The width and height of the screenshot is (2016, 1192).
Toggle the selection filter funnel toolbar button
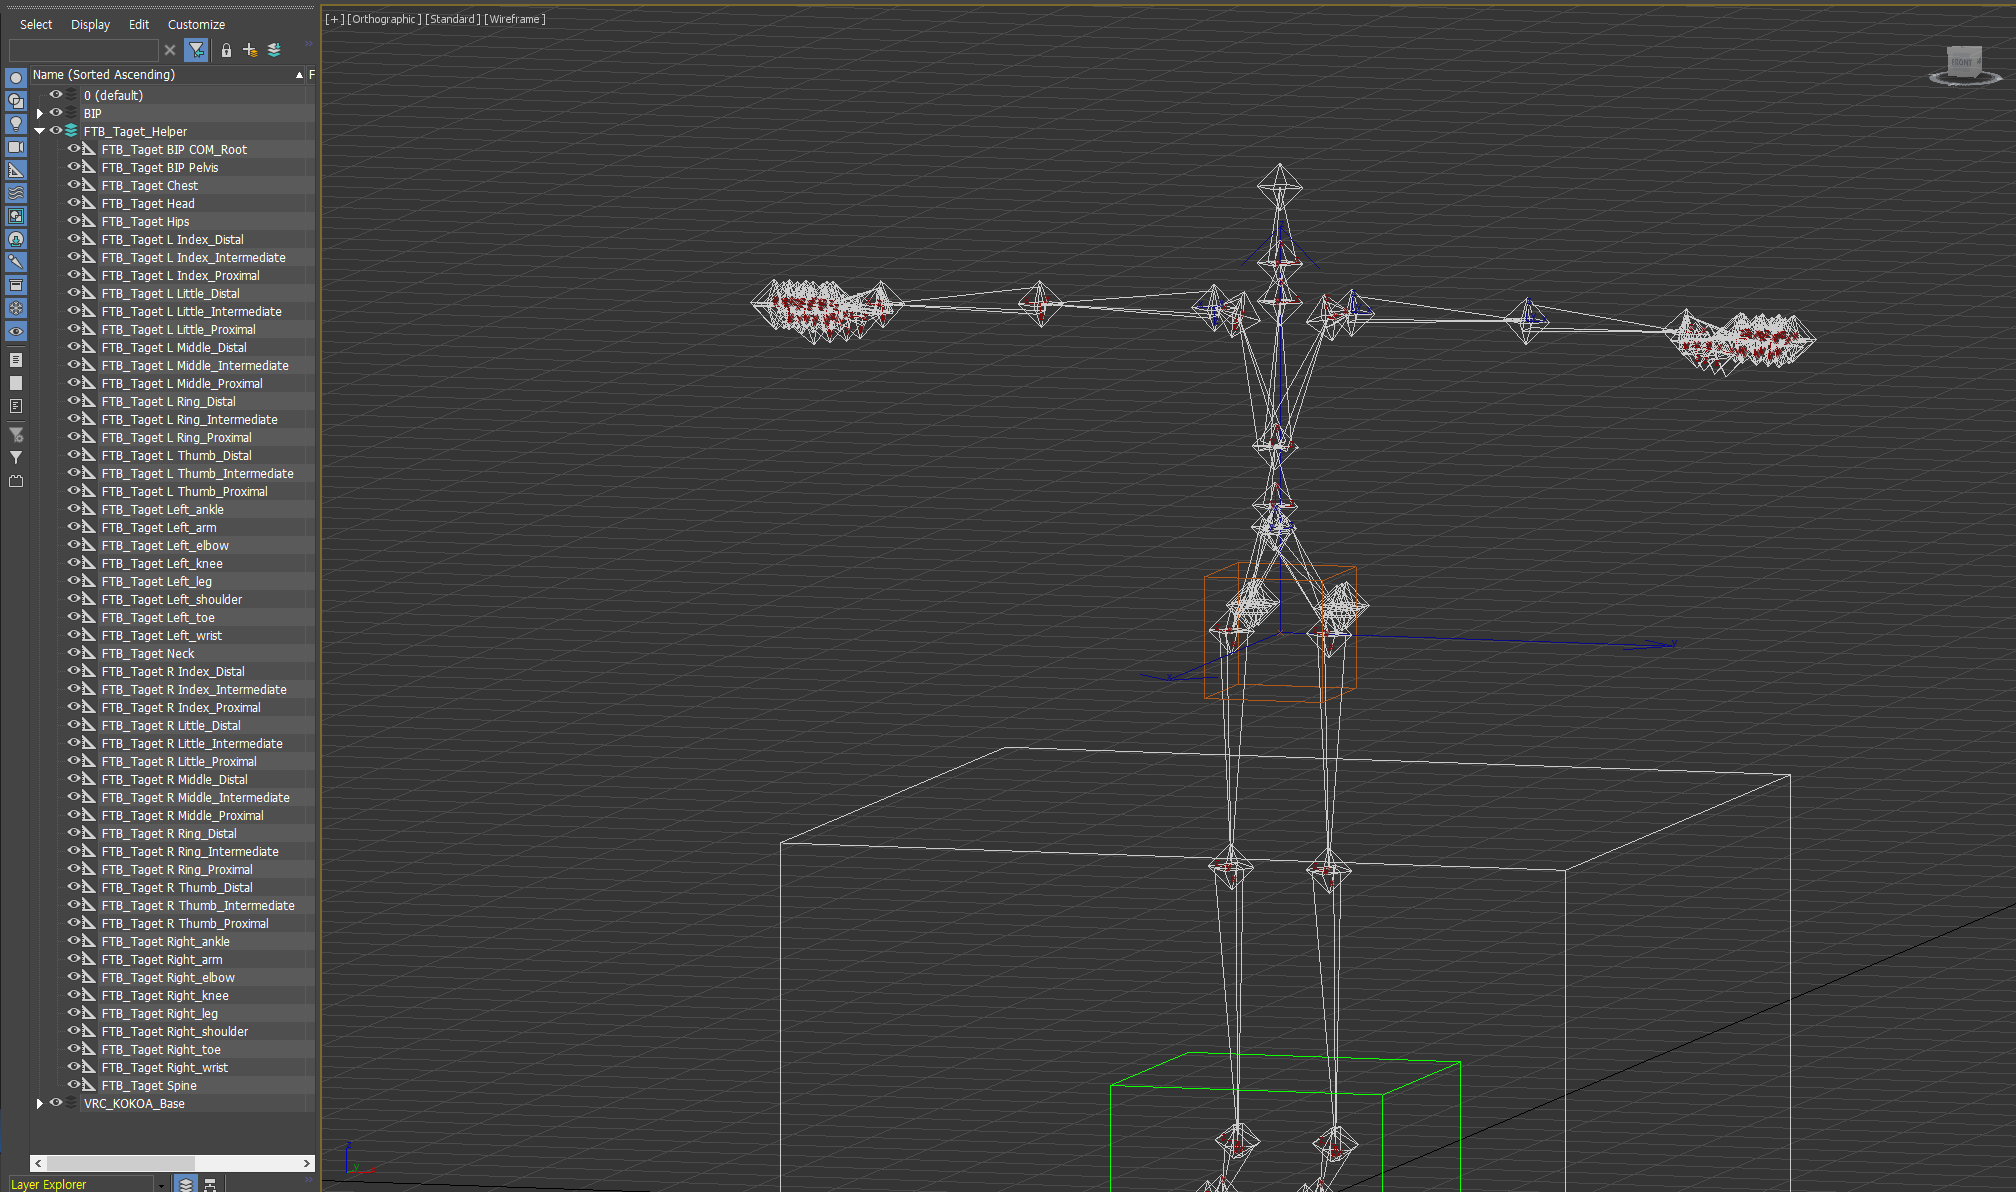tap(197, 50)
